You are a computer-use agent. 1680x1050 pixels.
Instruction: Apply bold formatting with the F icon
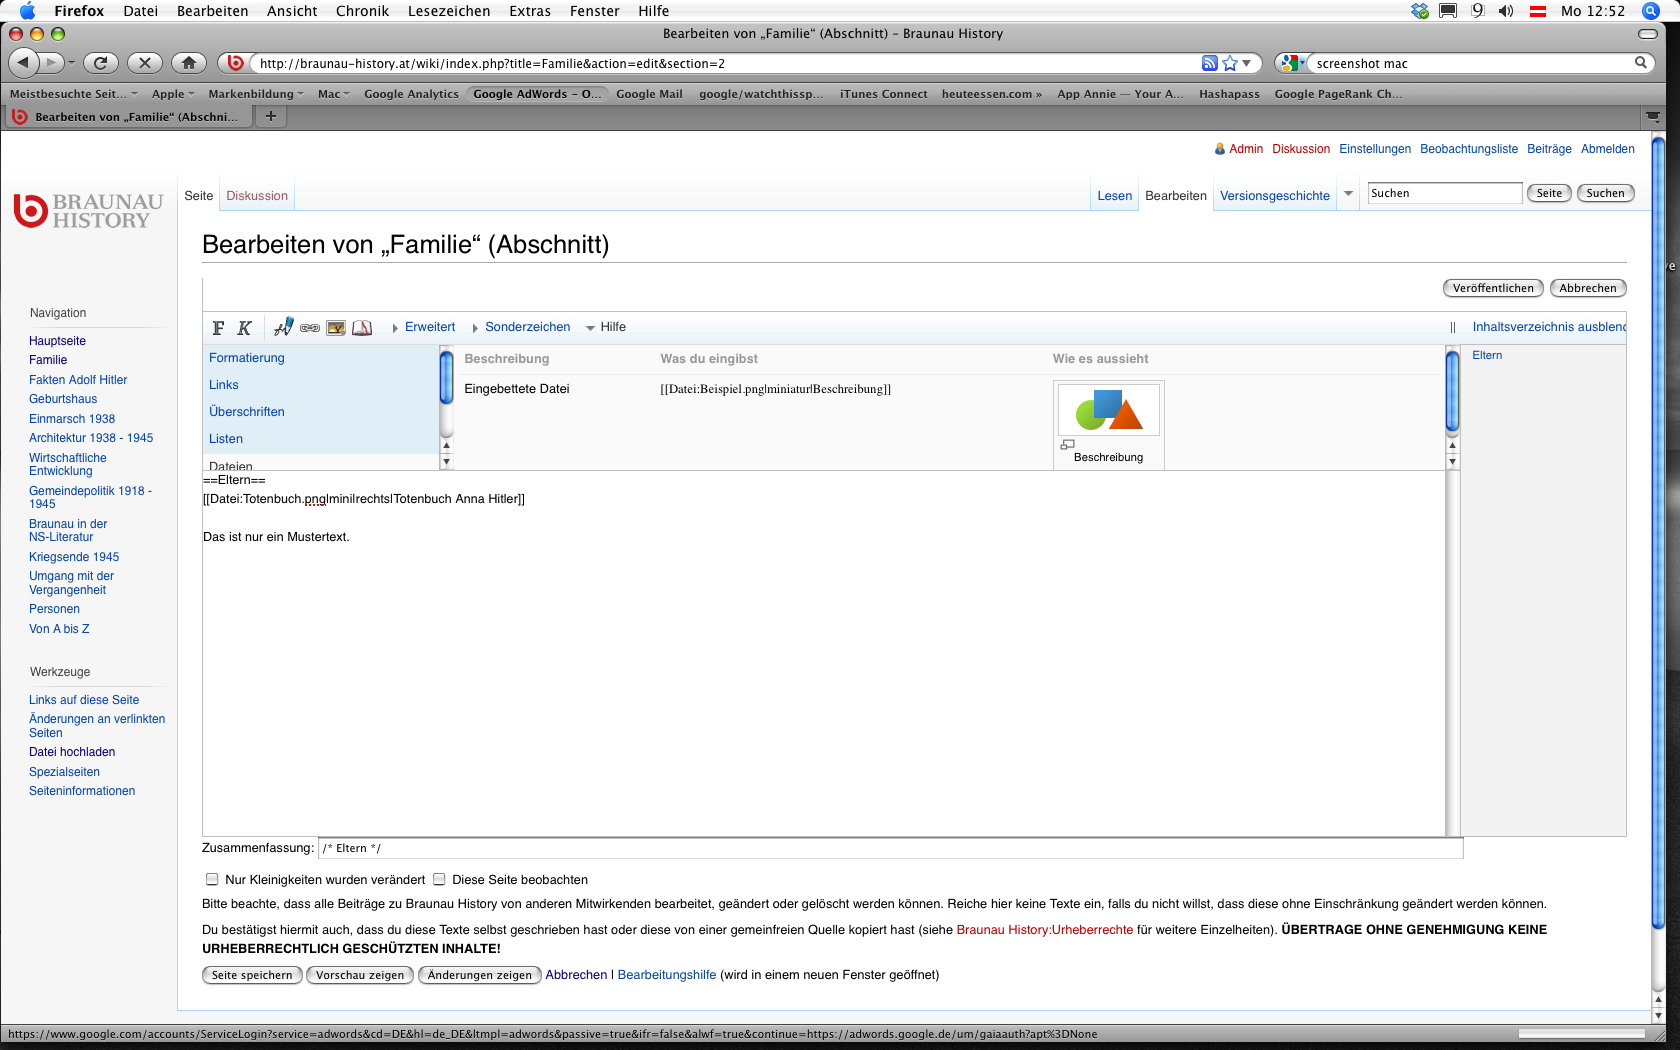[218, 328]
